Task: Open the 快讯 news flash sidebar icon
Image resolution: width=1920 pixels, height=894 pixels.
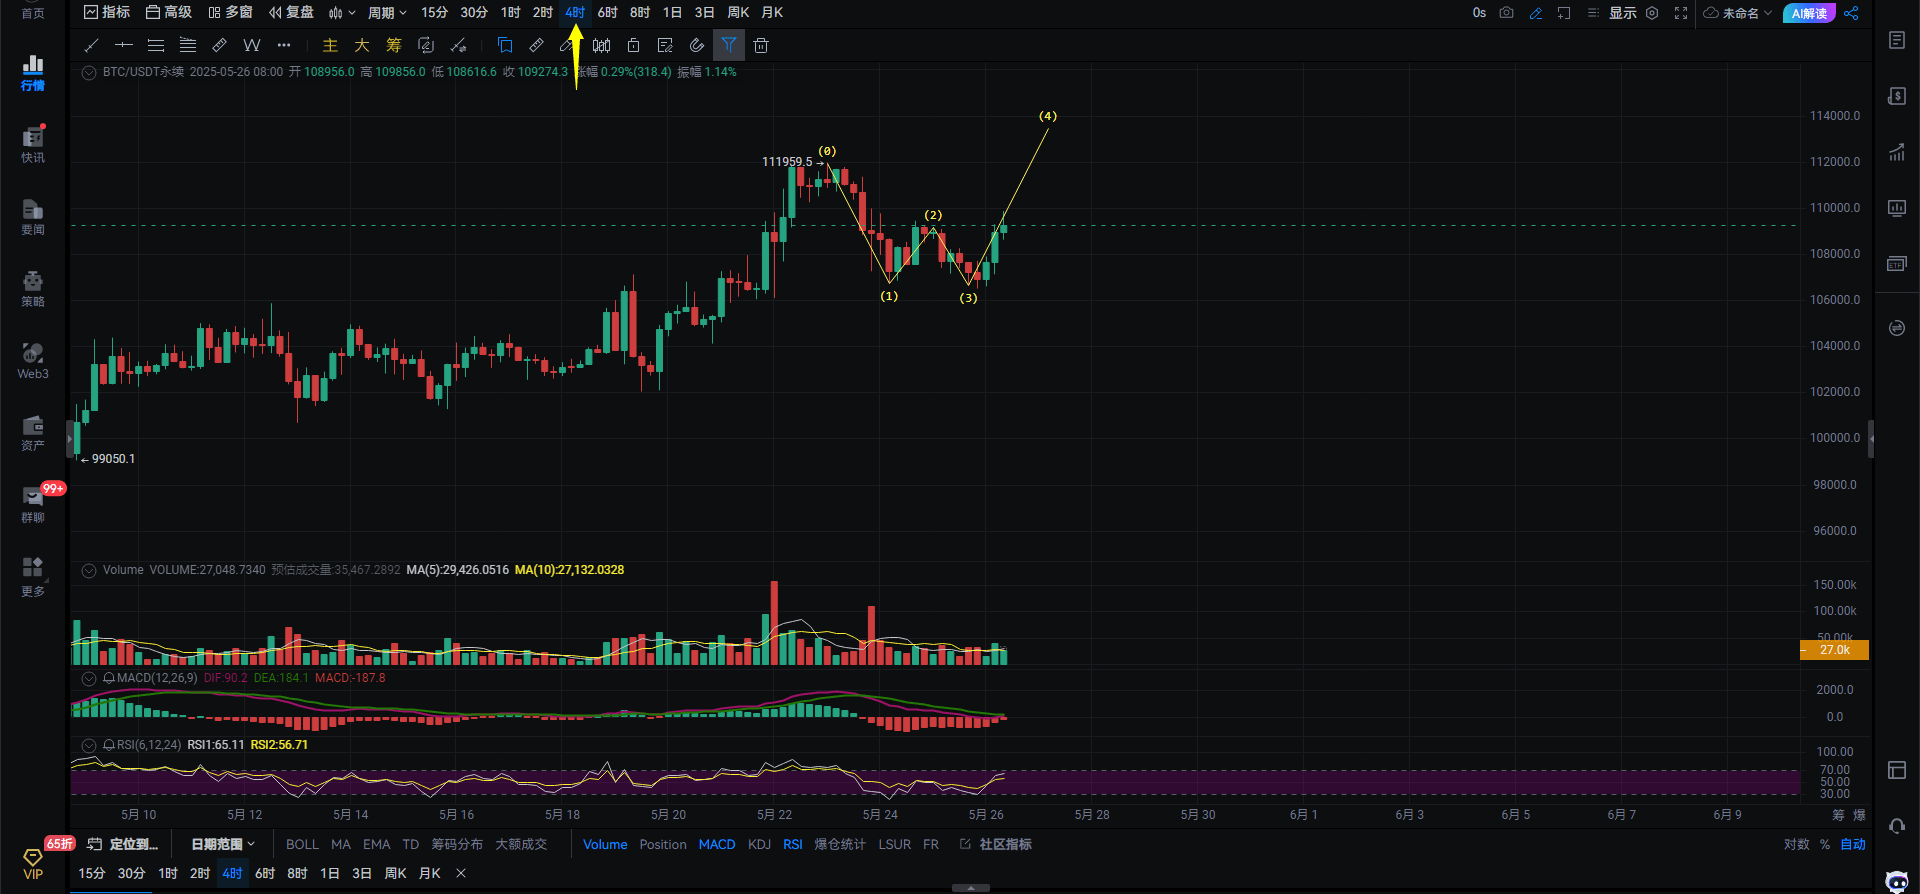Action: coord(33,145)
